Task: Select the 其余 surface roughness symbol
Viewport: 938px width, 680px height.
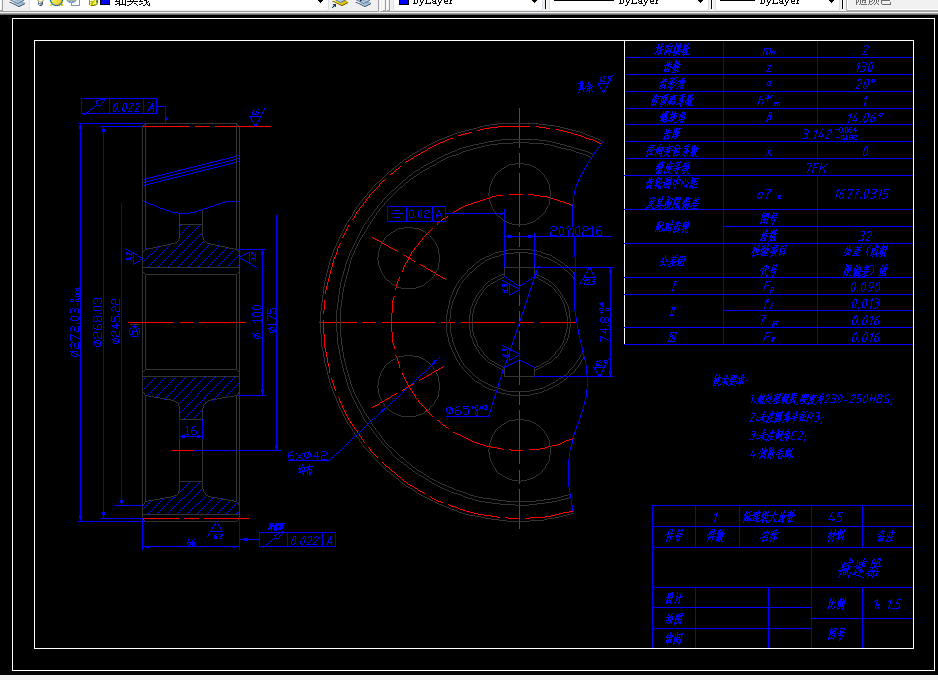Action: click(x=595, y=84)
